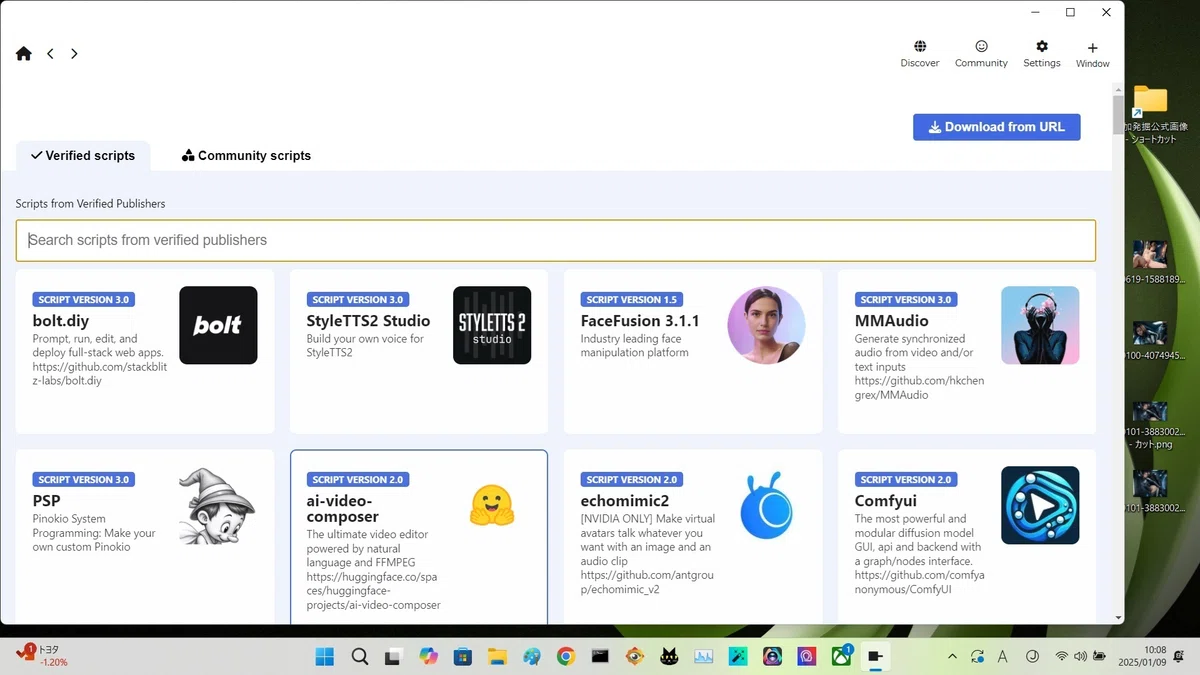
Task: Click the StyleTTS2 Studio logo thumbnail
Action: (492, 325)
